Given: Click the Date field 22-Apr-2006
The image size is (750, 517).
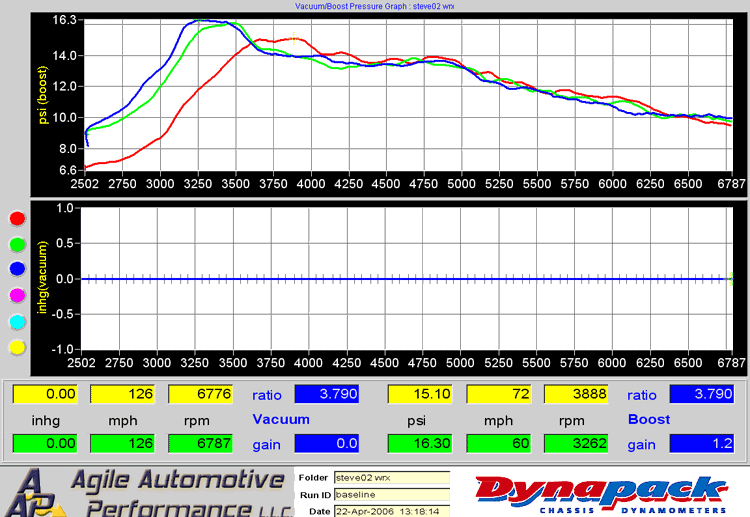Looking at the screenshot, I should click(392, 511).
